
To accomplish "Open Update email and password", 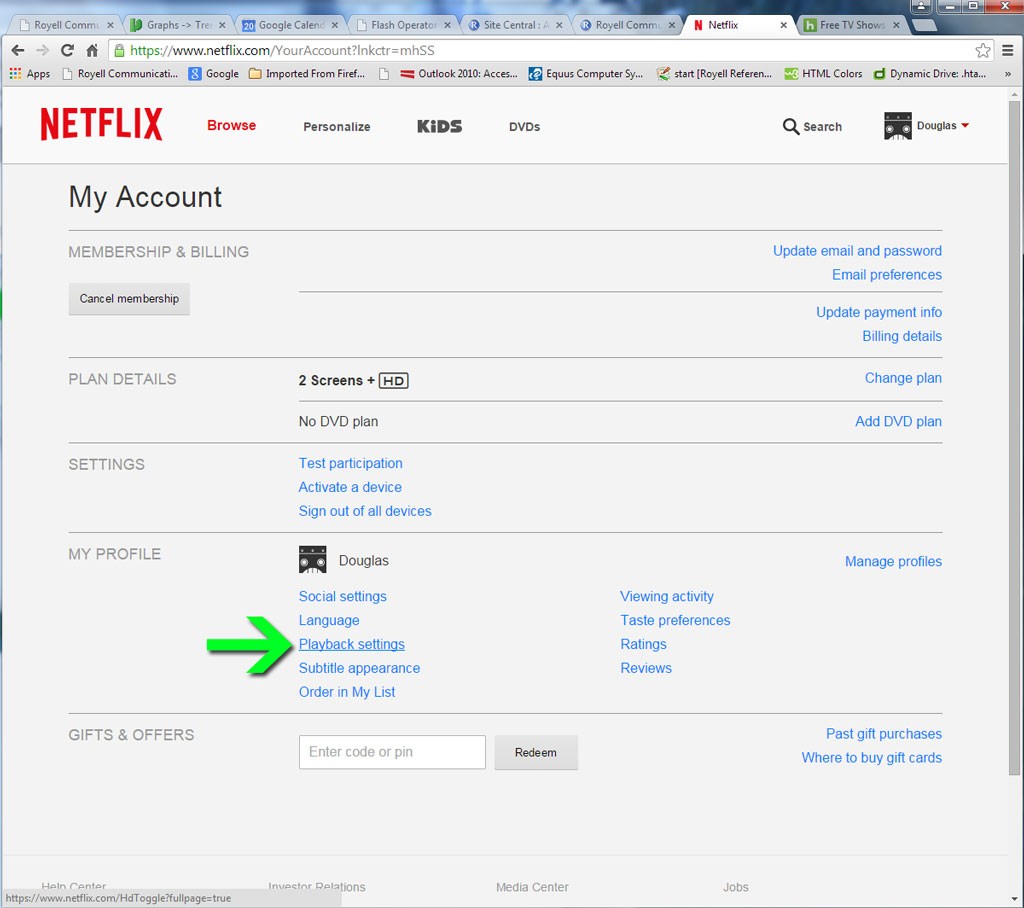I will point(857,251).
